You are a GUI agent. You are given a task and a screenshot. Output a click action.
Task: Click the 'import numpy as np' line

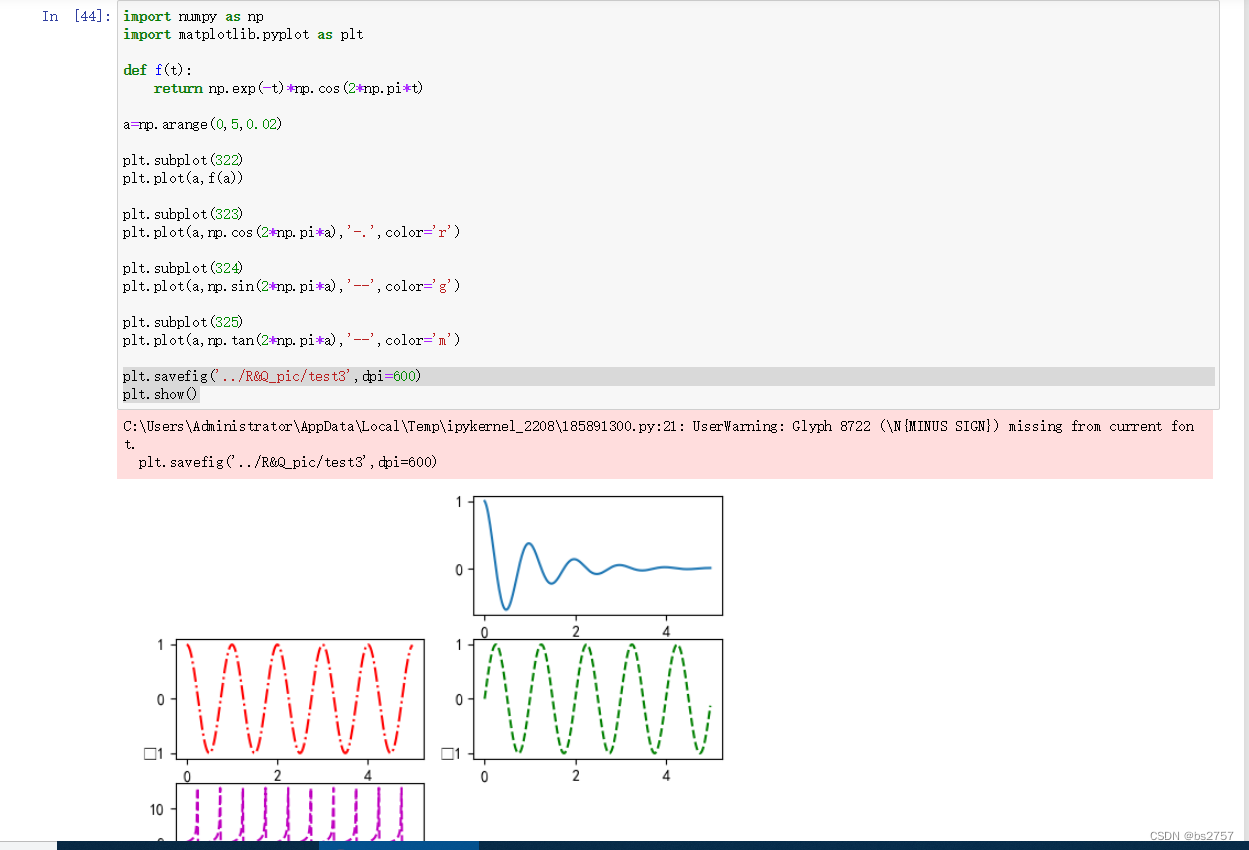[x=193, y=17]
